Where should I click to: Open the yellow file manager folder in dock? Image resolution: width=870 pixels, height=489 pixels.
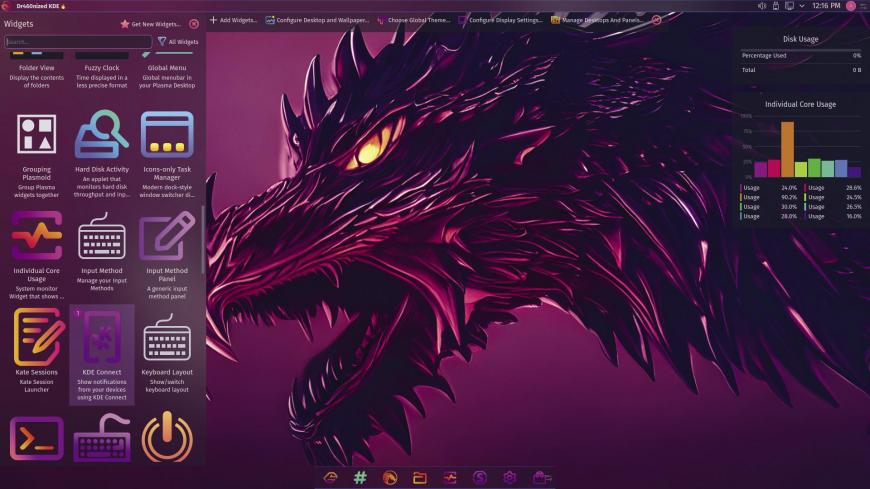[420, 477]
